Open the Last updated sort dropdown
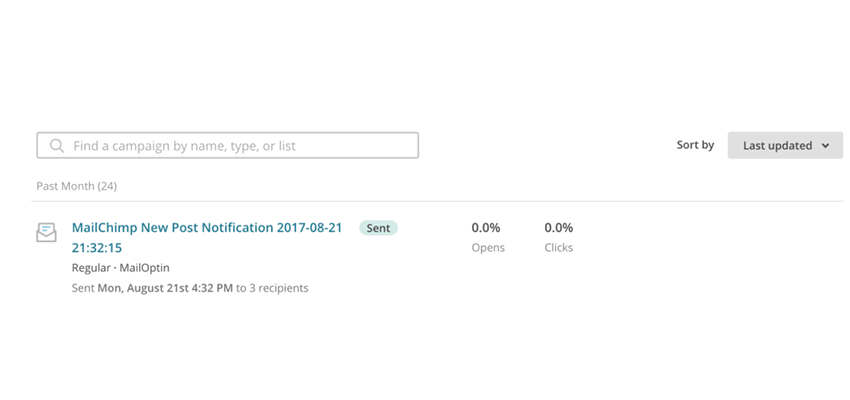This screenshot has width=850, height=400. pyautogui.click(x=784, y=145)
